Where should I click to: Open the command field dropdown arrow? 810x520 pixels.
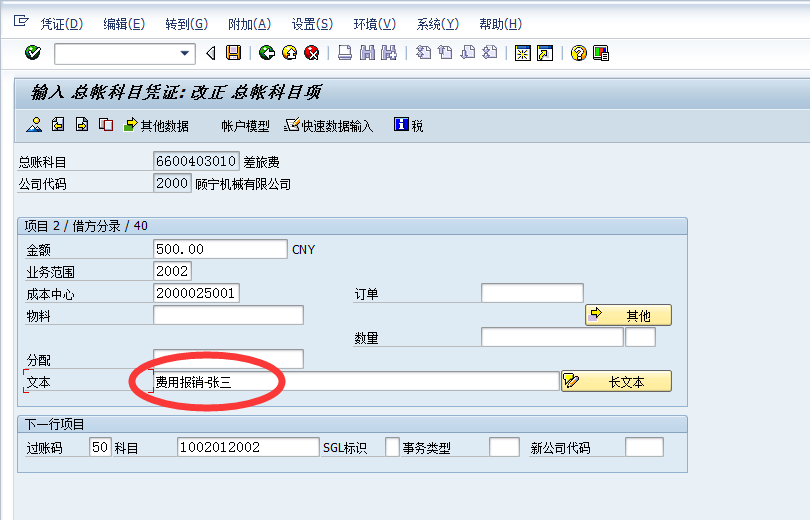point(184,53)
